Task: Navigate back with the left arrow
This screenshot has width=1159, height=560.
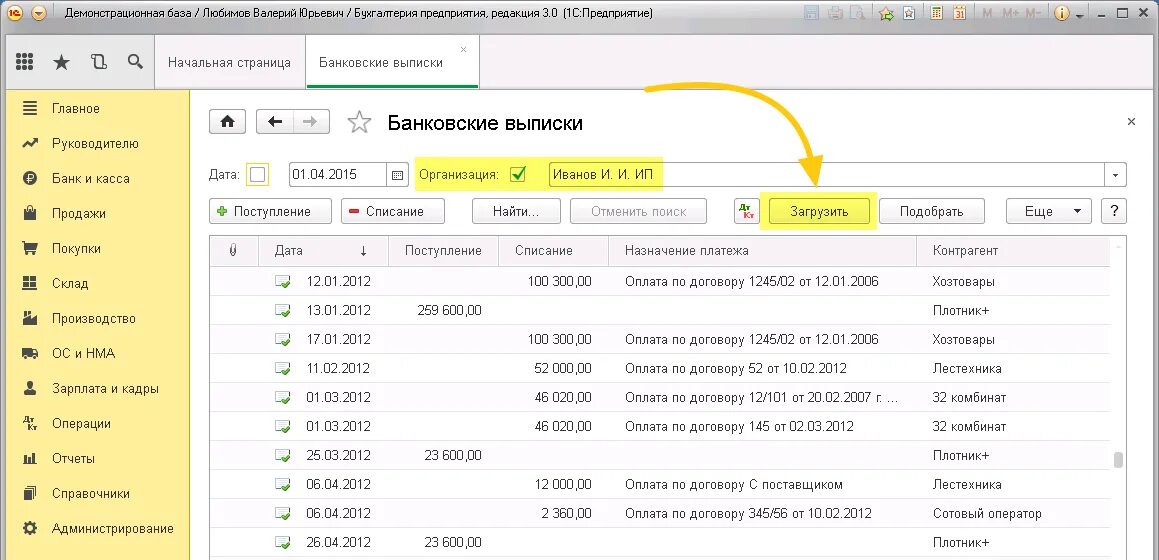Action: click(x=275, y=122)
